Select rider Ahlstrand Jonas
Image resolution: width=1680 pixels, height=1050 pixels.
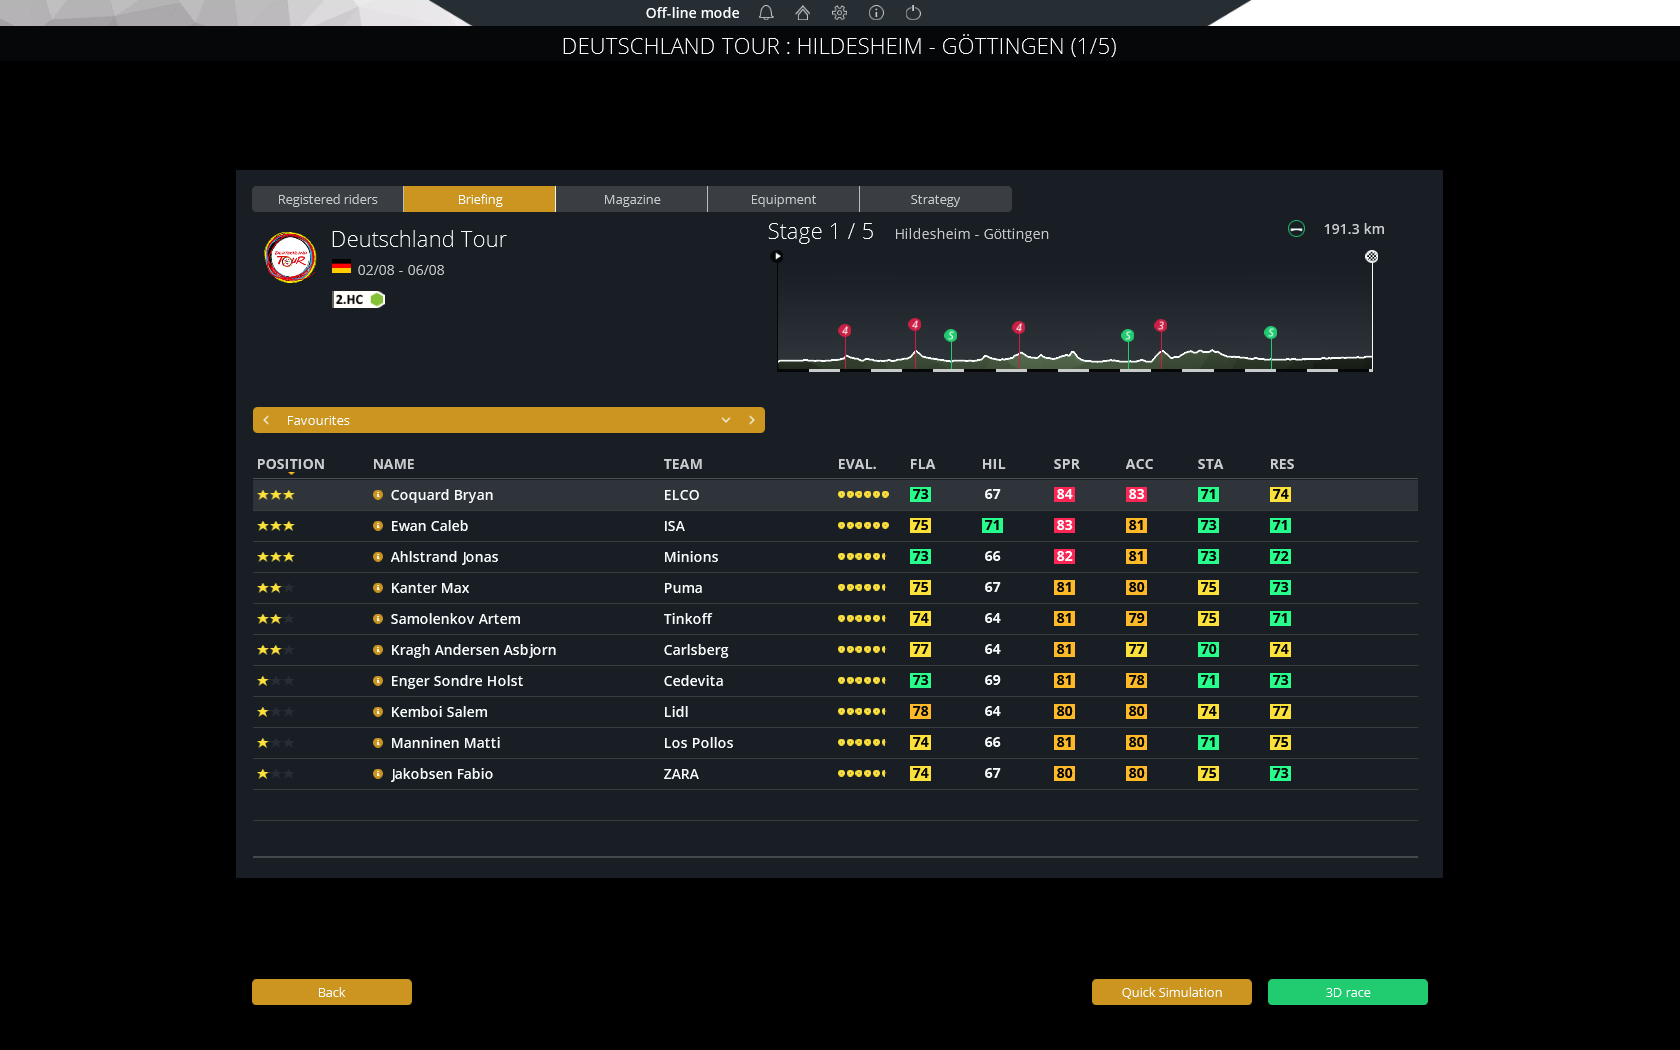pos(835,557)
